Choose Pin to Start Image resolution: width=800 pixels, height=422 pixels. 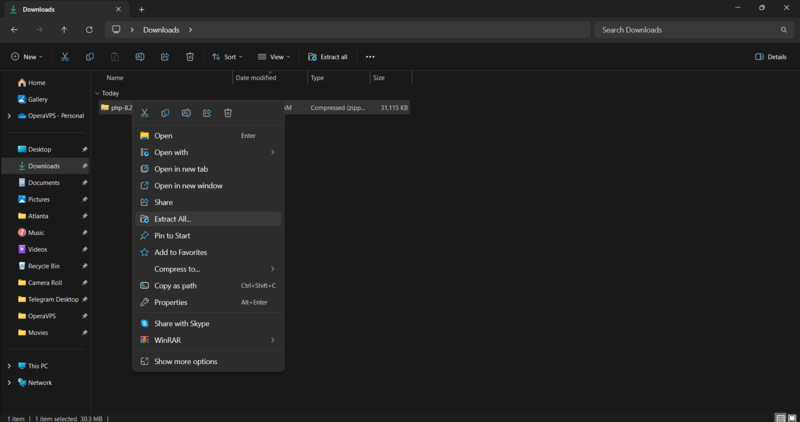click(x=208, y=236)
